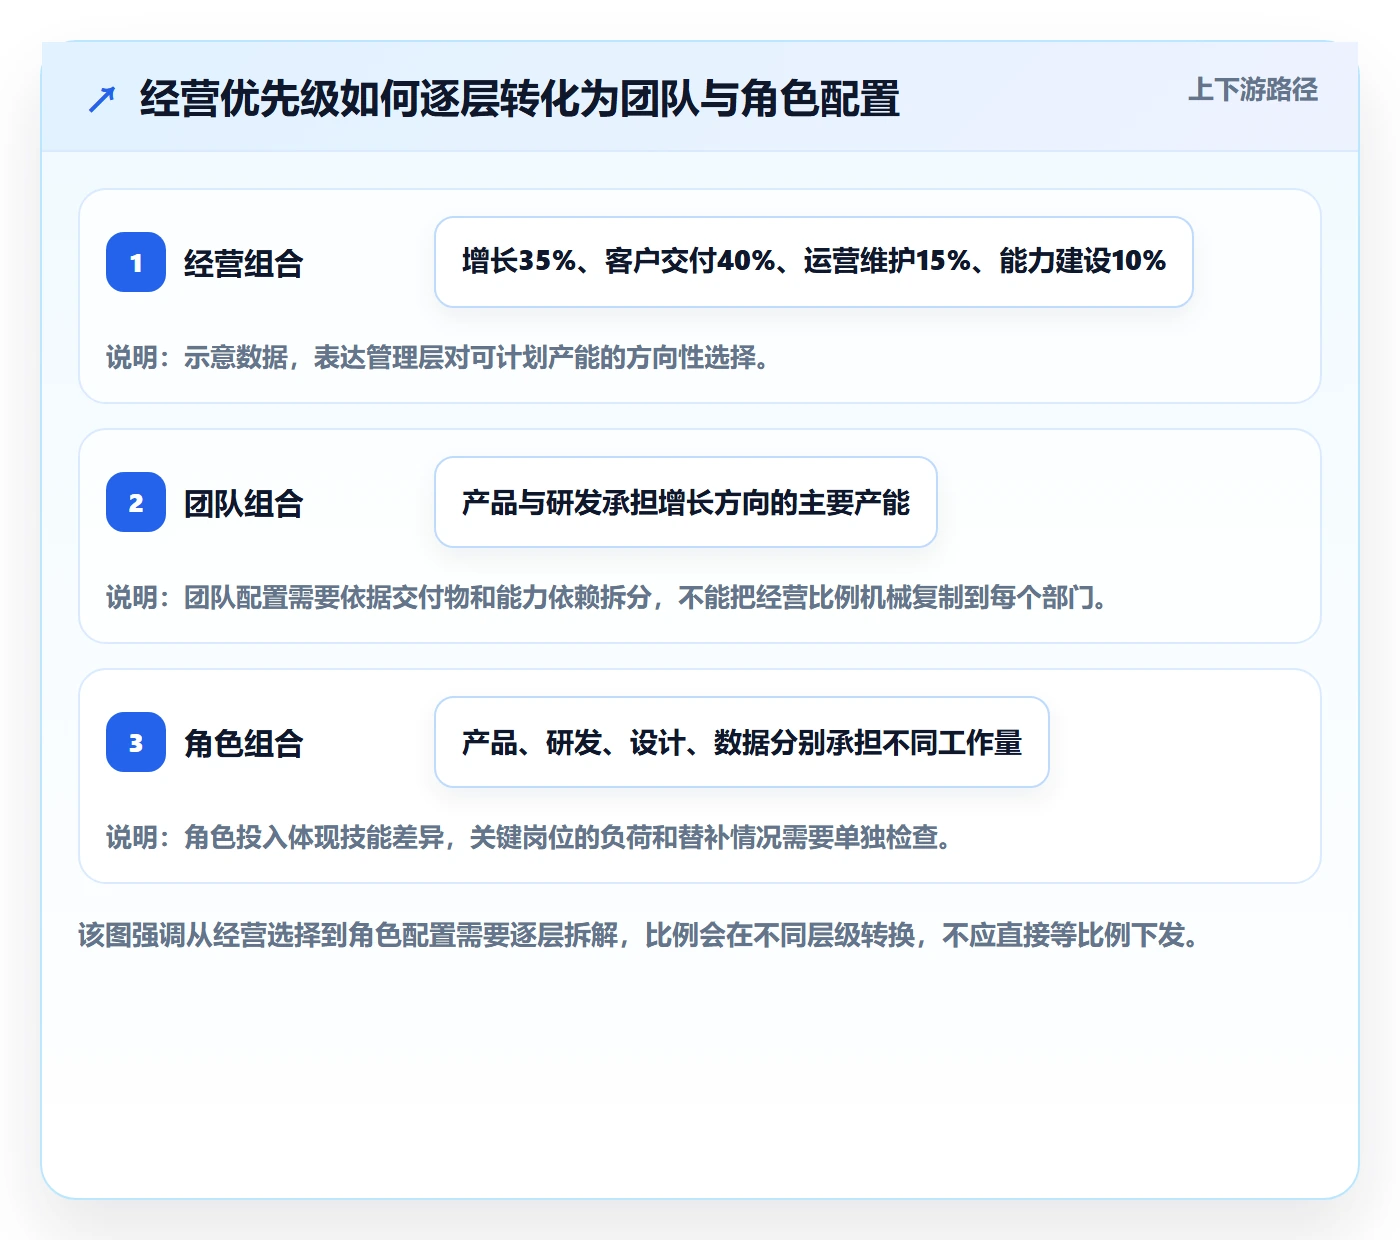Click the box with 增长35%、客户交付40% allocation
1400x1240 pixels.
tap(814, 262)
